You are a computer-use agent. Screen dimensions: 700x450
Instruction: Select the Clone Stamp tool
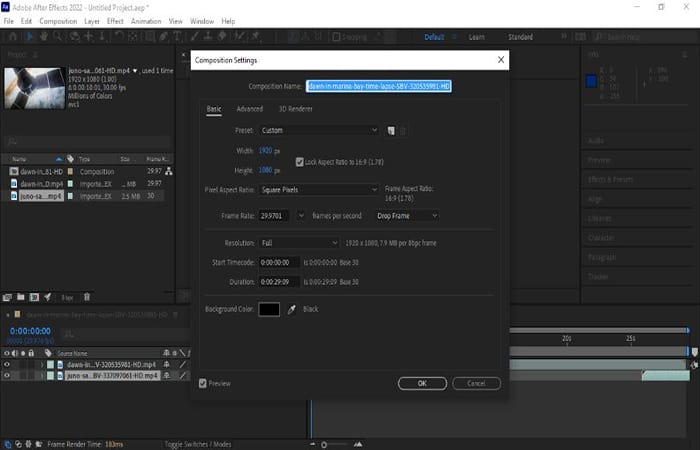208,37
